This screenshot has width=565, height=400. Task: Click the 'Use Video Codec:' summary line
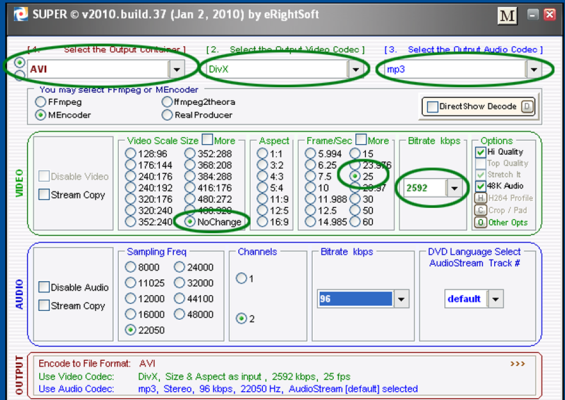(x=195, y=377)
